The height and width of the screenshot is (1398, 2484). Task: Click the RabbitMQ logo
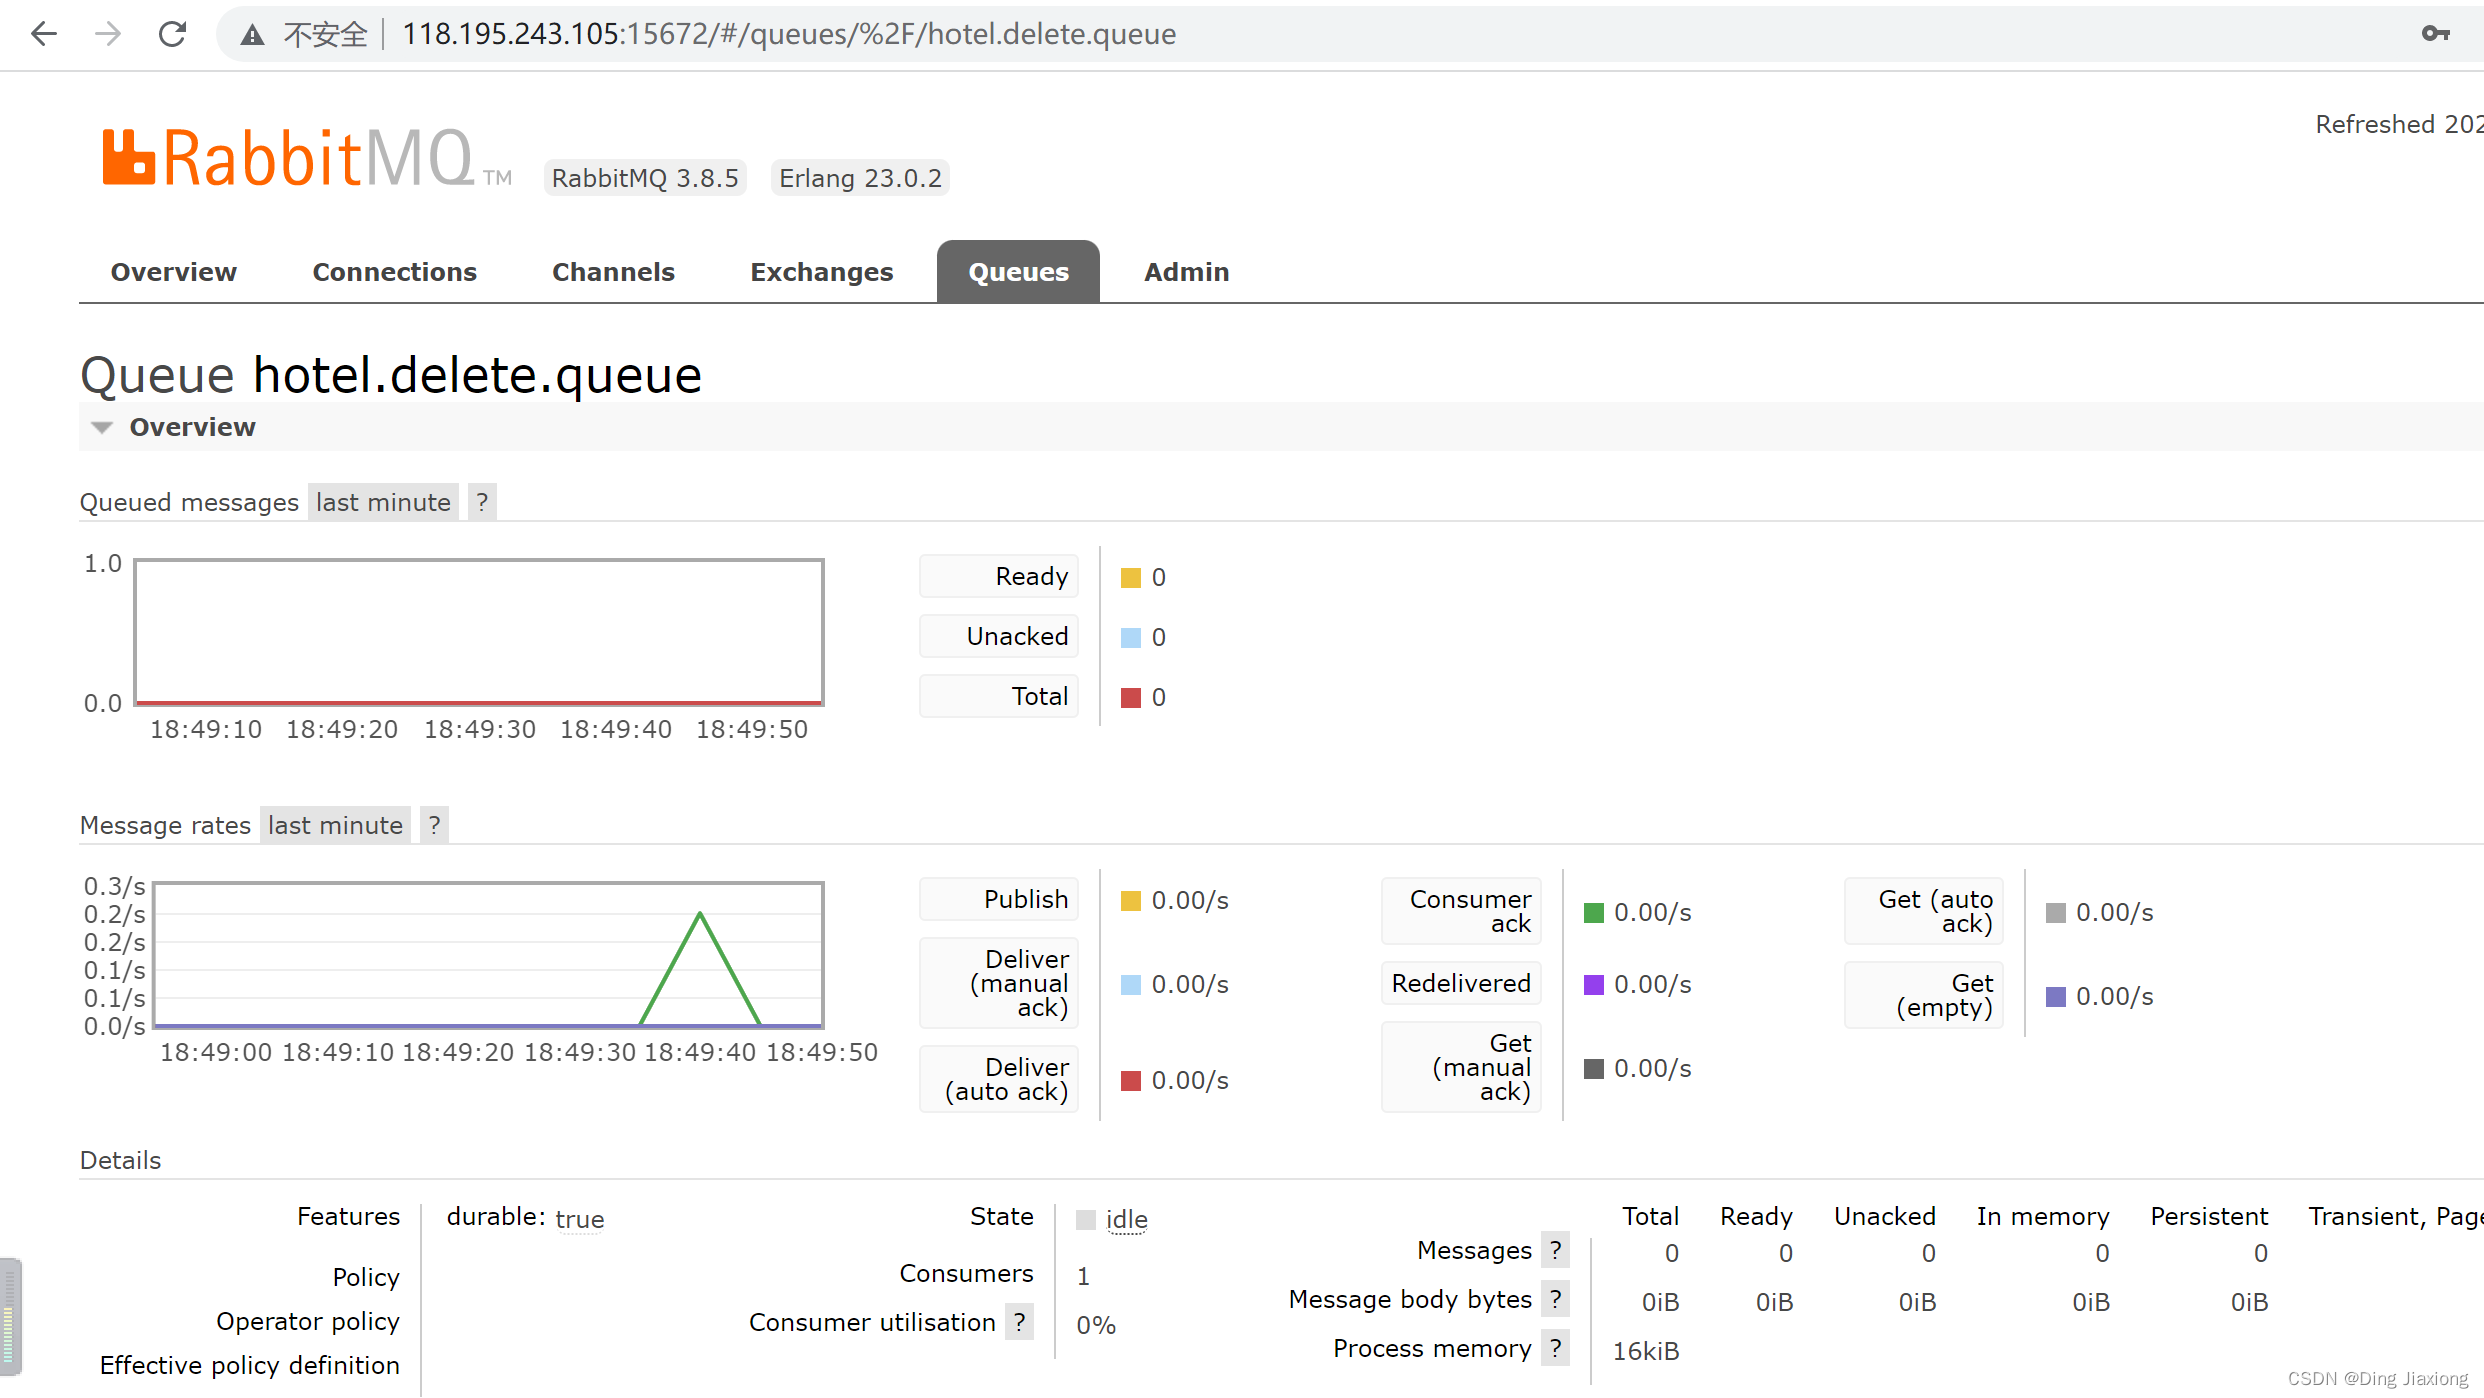click(306, 158)
